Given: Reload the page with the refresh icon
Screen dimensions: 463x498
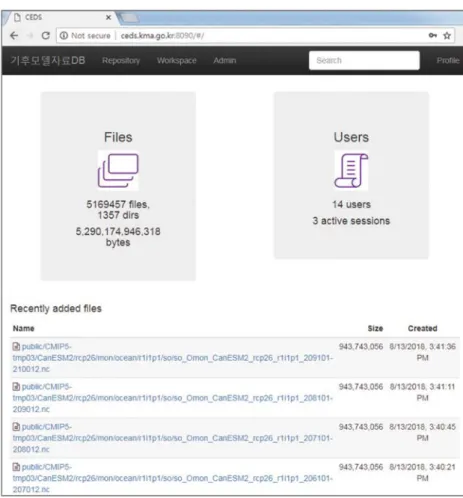Looking at the screenshot, I should pyautogui.click(x=46, y=36).
